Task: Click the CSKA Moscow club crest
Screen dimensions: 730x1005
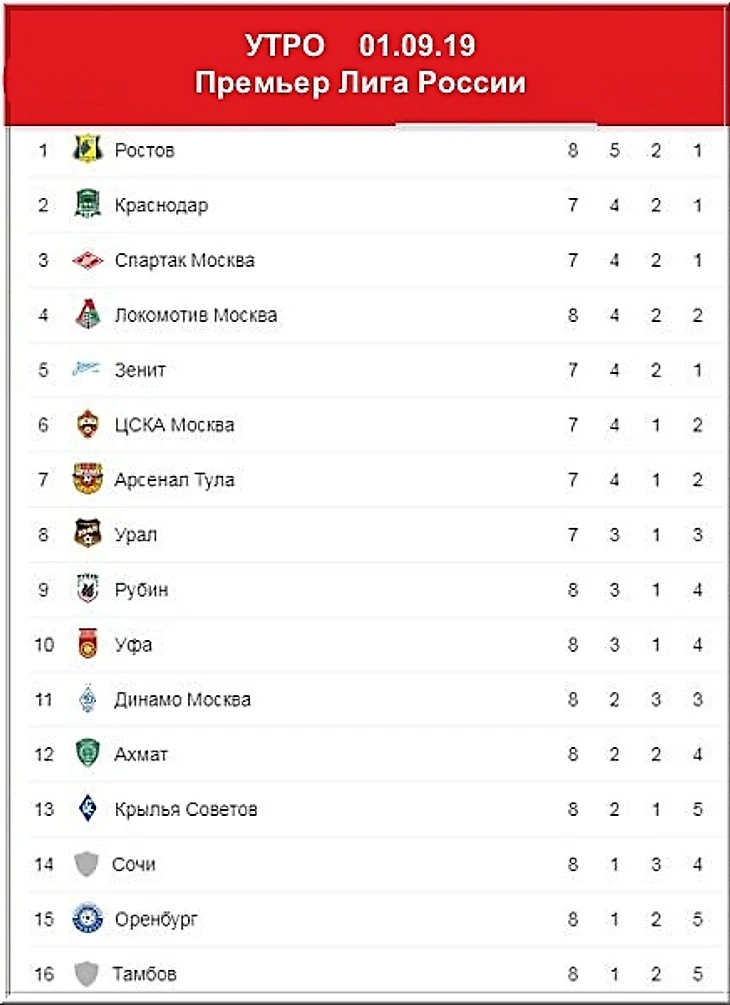Action: point(88,425)
